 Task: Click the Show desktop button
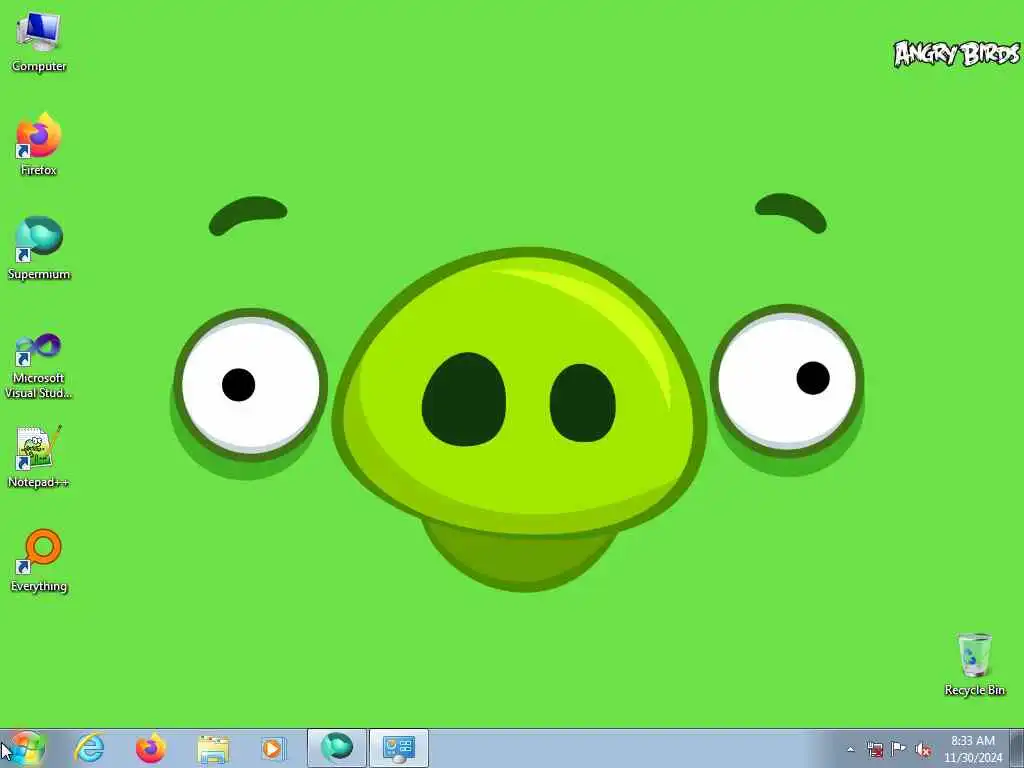[1017, 748]
